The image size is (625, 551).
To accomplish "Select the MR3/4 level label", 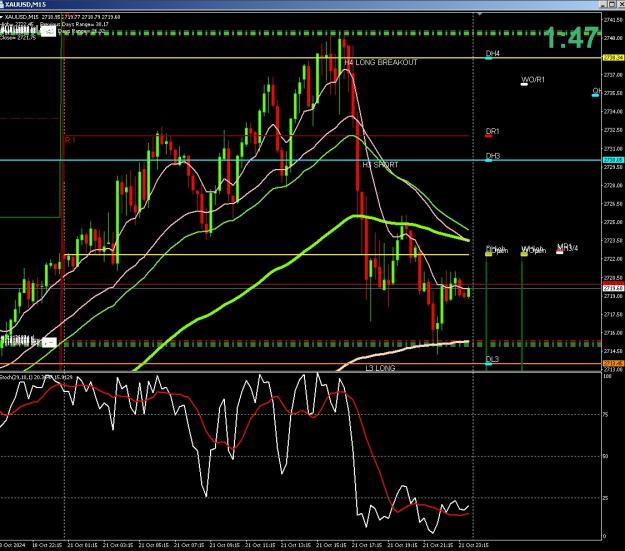I will pos(567,248).
